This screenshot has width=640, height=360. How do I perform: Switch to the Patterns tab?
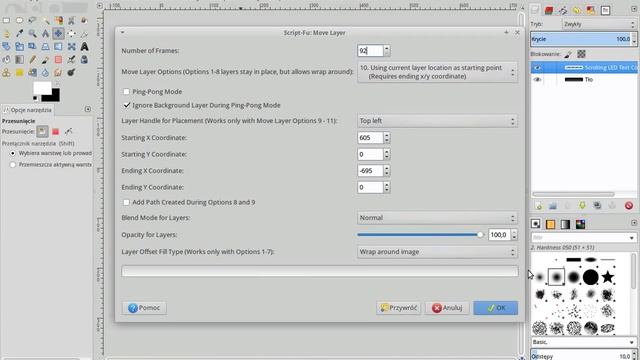pos(550,224)
